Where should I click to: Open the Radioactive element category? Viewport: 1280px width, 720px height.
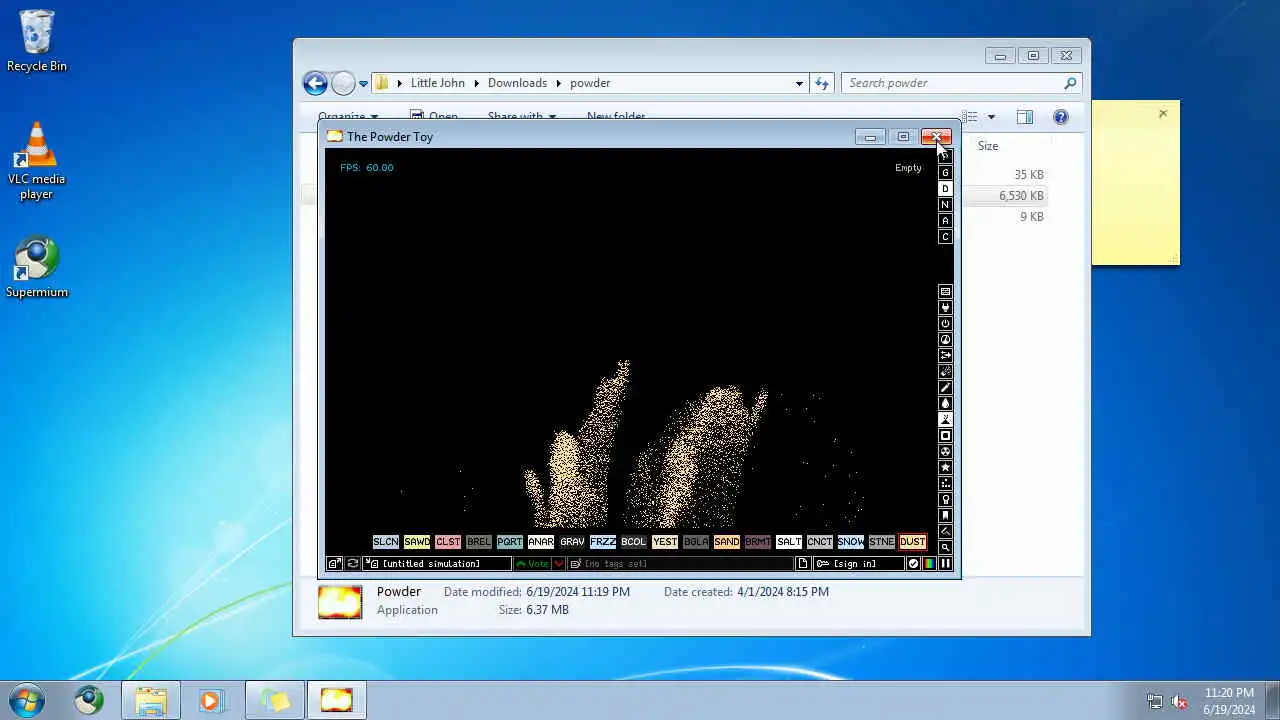[945, 452]
